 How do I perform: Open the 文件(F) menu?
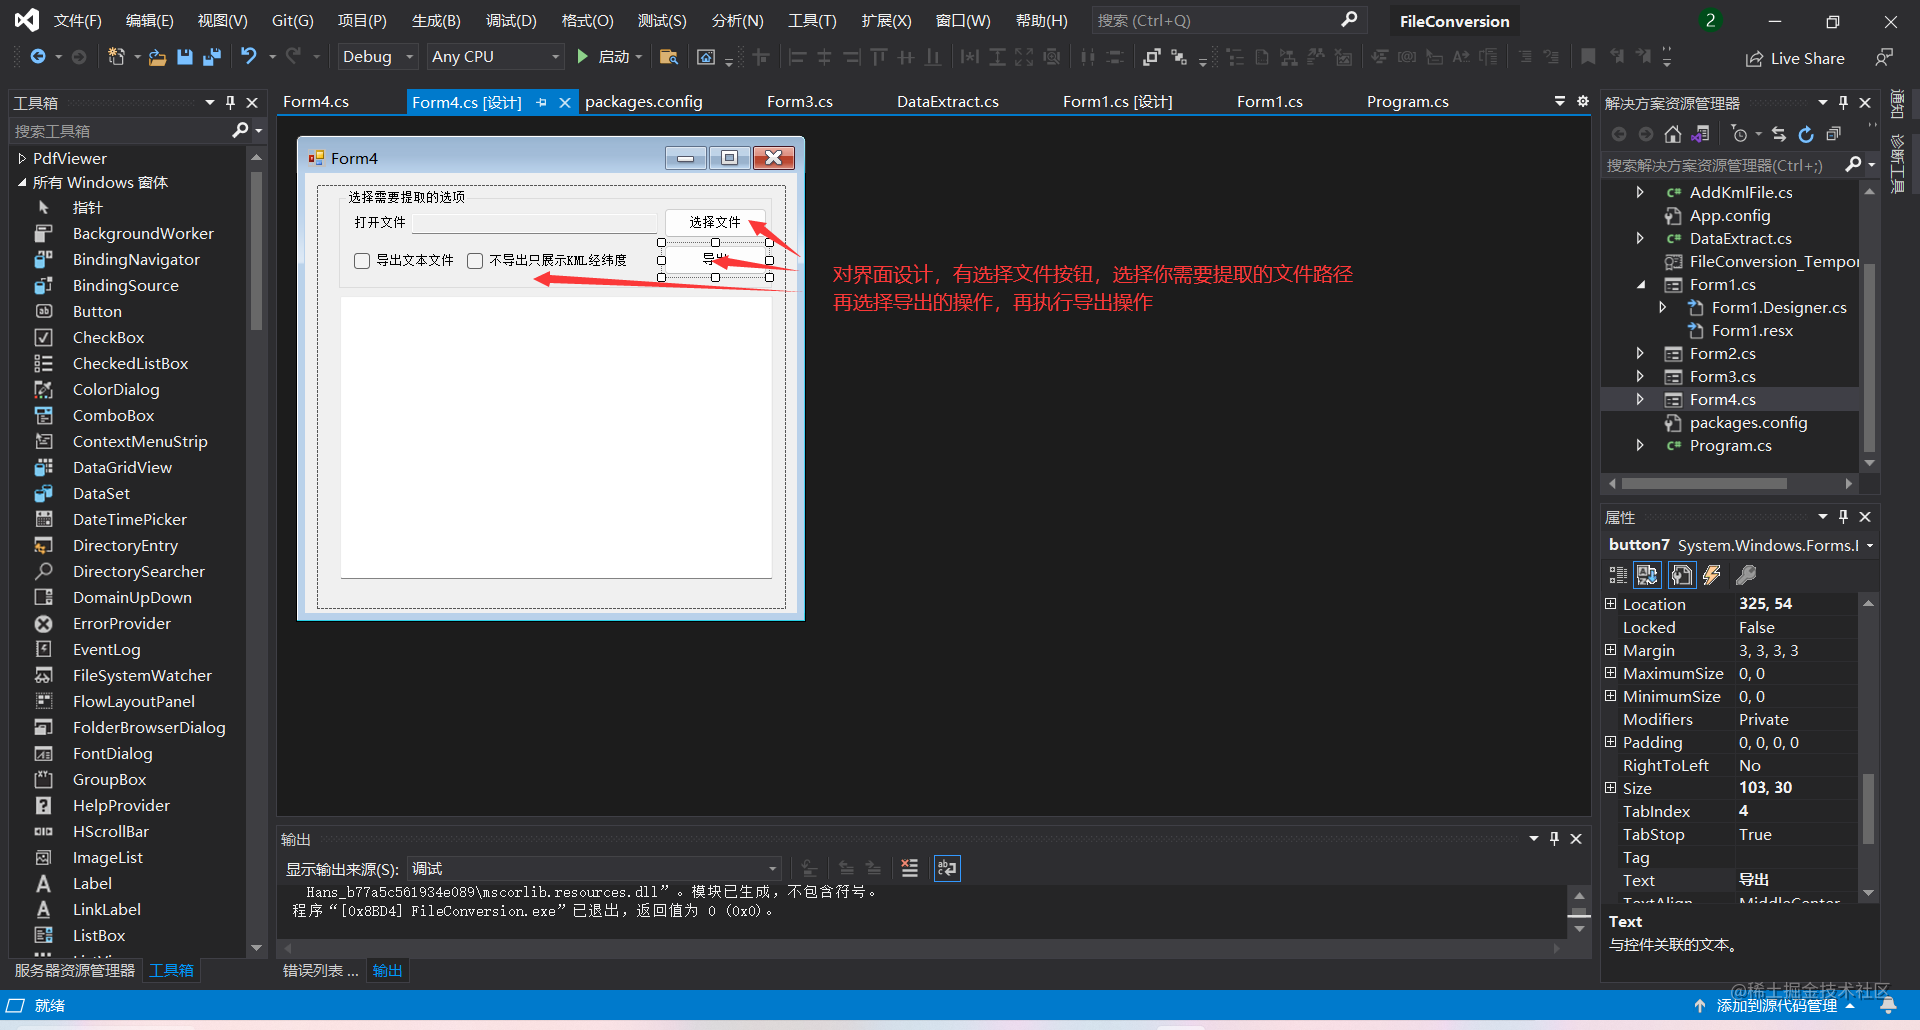point(77,20)
